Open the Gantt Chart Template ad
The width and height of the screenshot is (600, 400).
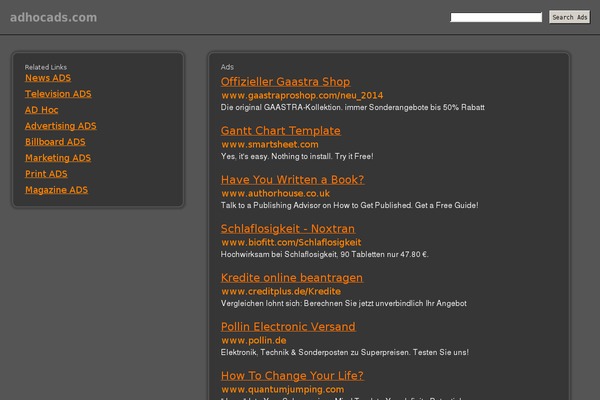[280, 131]
